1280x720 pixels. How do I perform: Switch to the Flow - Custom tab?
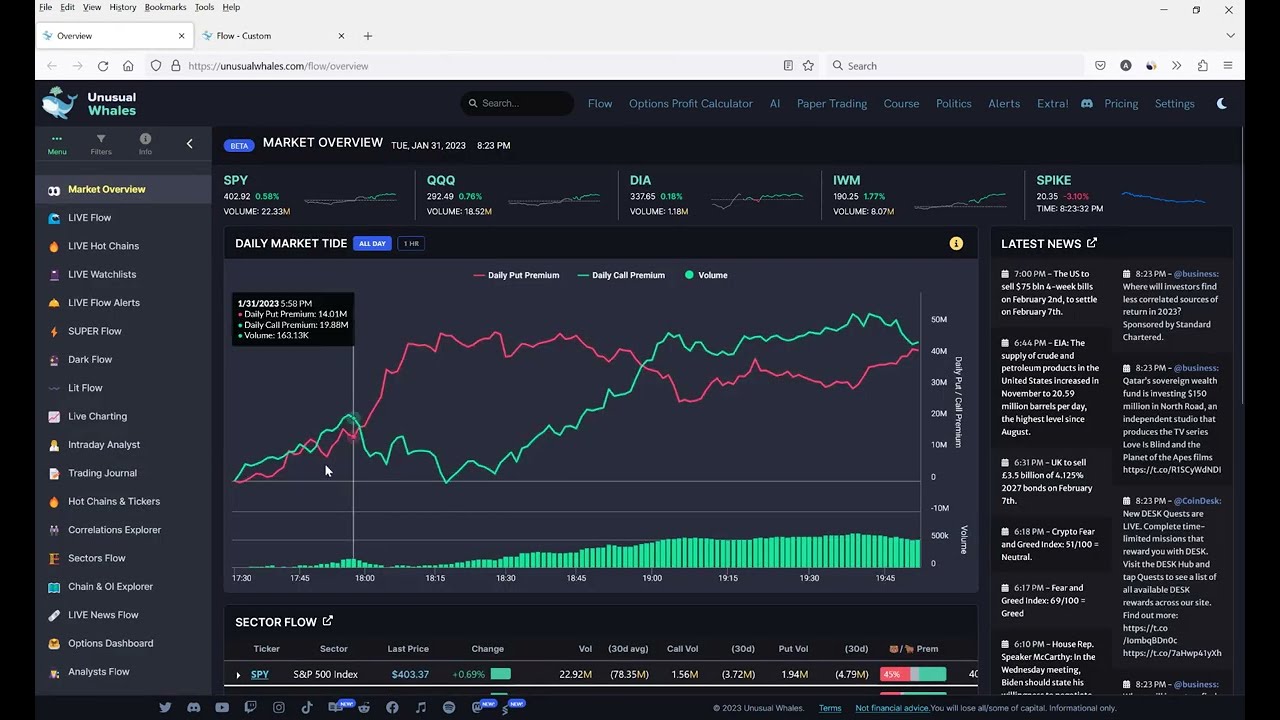(273, 36)
